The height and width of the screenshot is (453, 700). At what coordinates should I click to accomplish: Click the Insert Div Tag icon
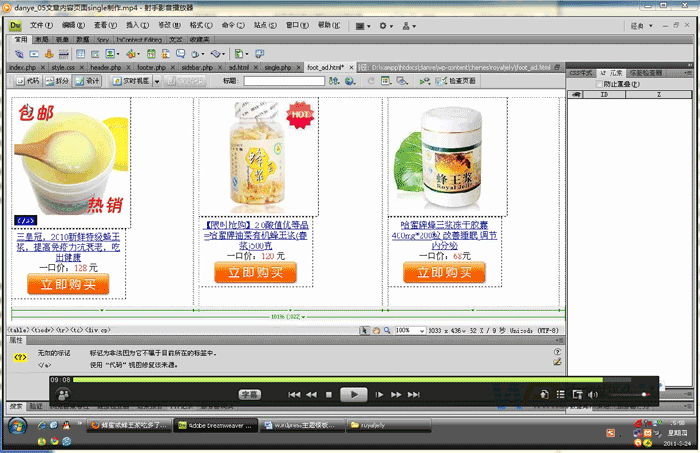95,54
